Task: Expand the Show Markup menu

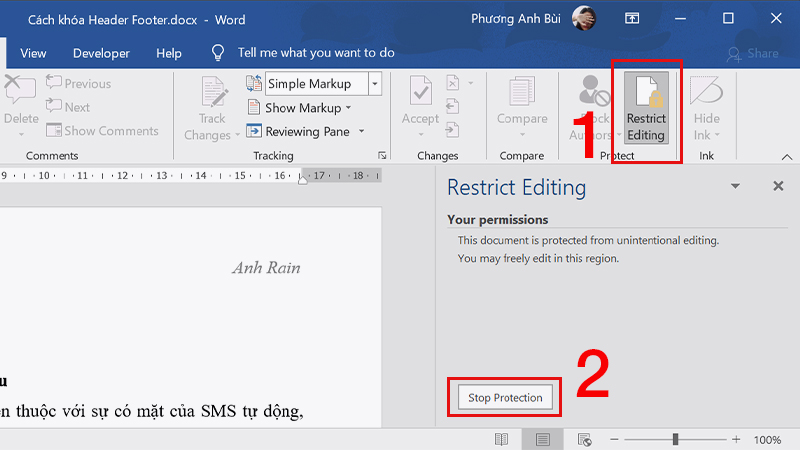Action: [299, 108]
